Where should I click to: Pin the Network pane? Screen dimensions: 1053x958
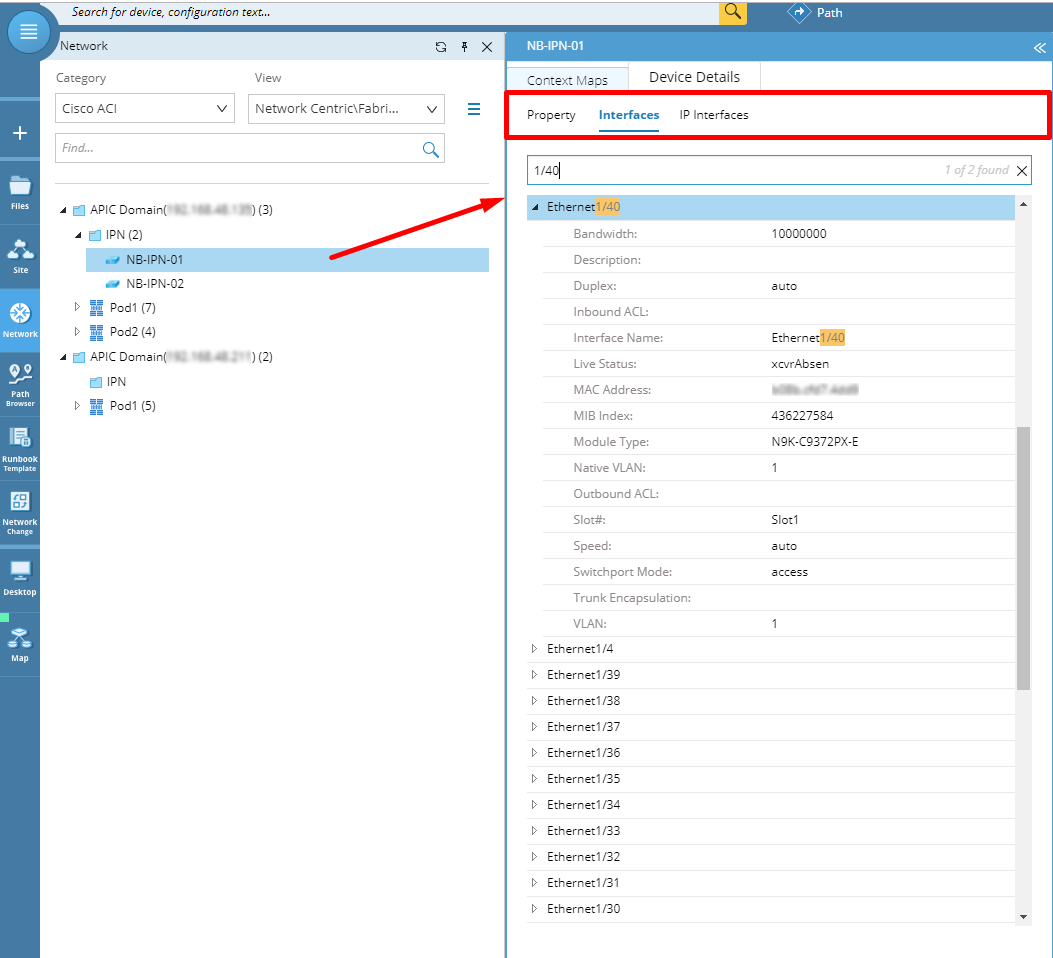click(464, 47)
